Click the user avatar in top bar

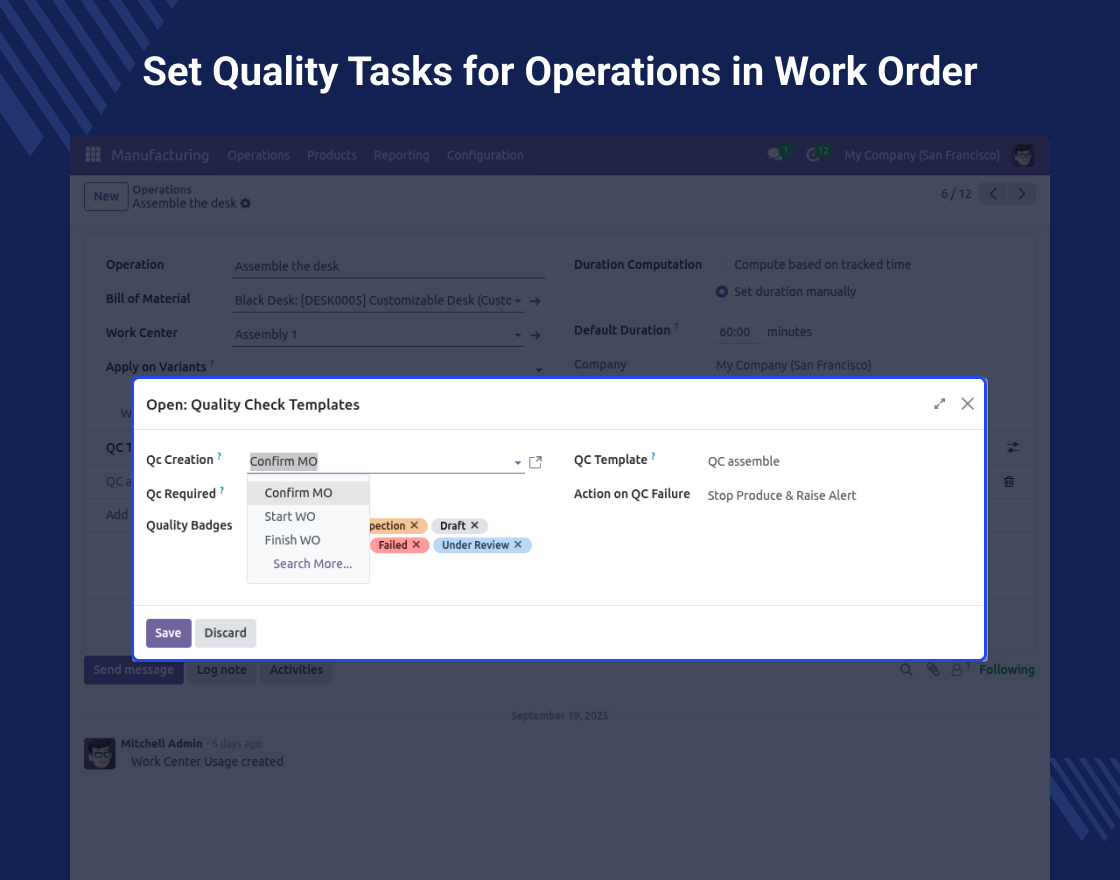coord(1023,155)
